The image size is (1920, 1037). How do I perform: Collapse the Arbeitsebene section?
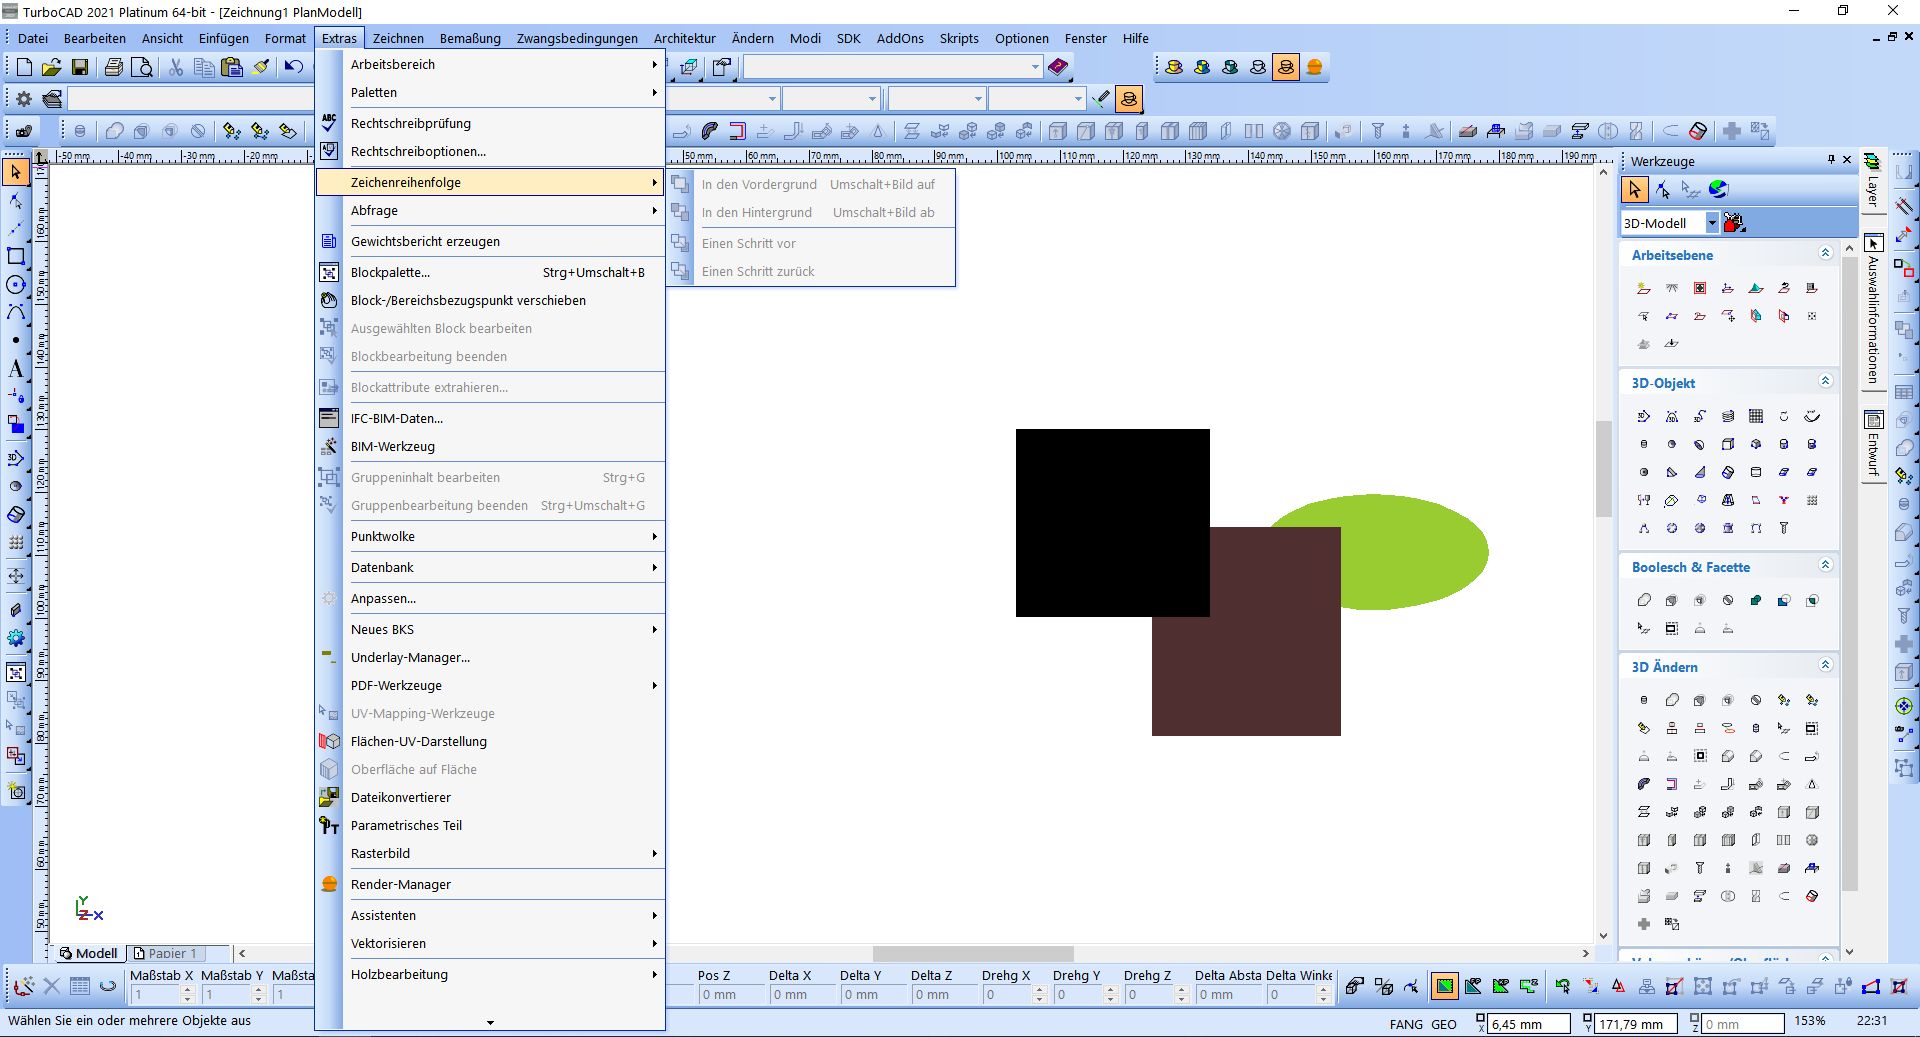(x=1825, y=254)
